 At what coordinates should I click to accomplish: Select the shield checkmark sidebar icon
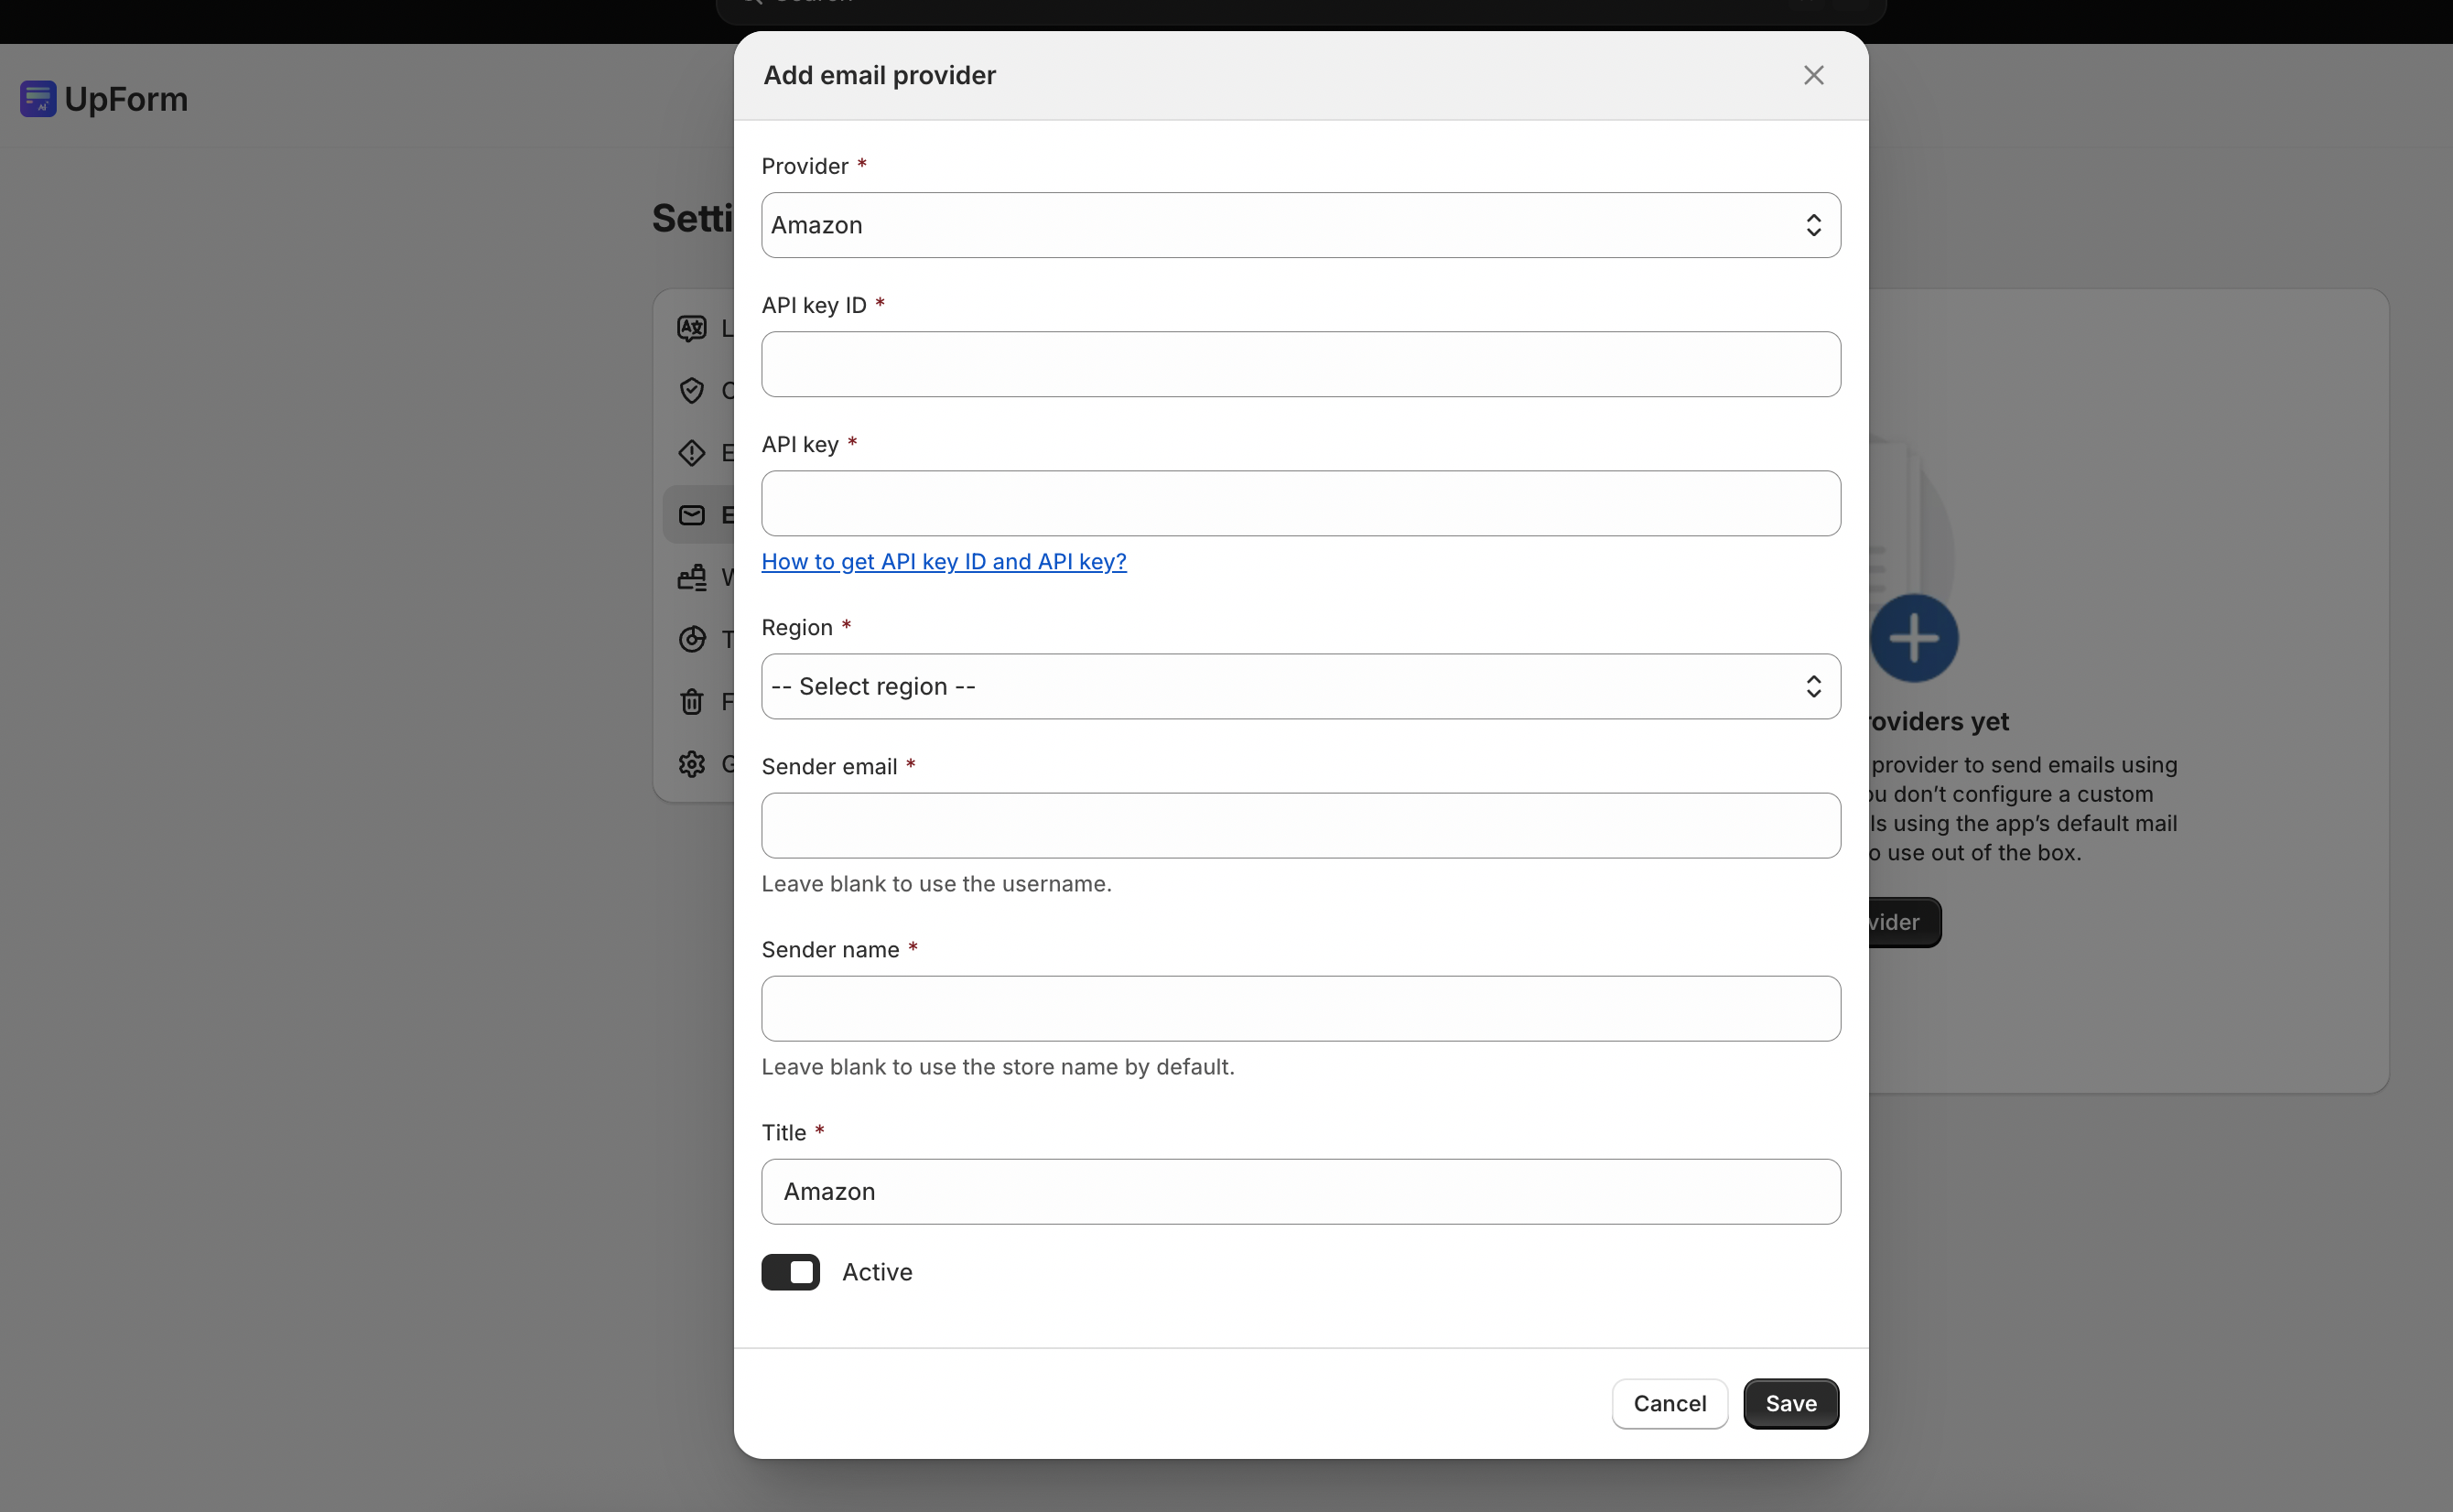tap(691, 390)
